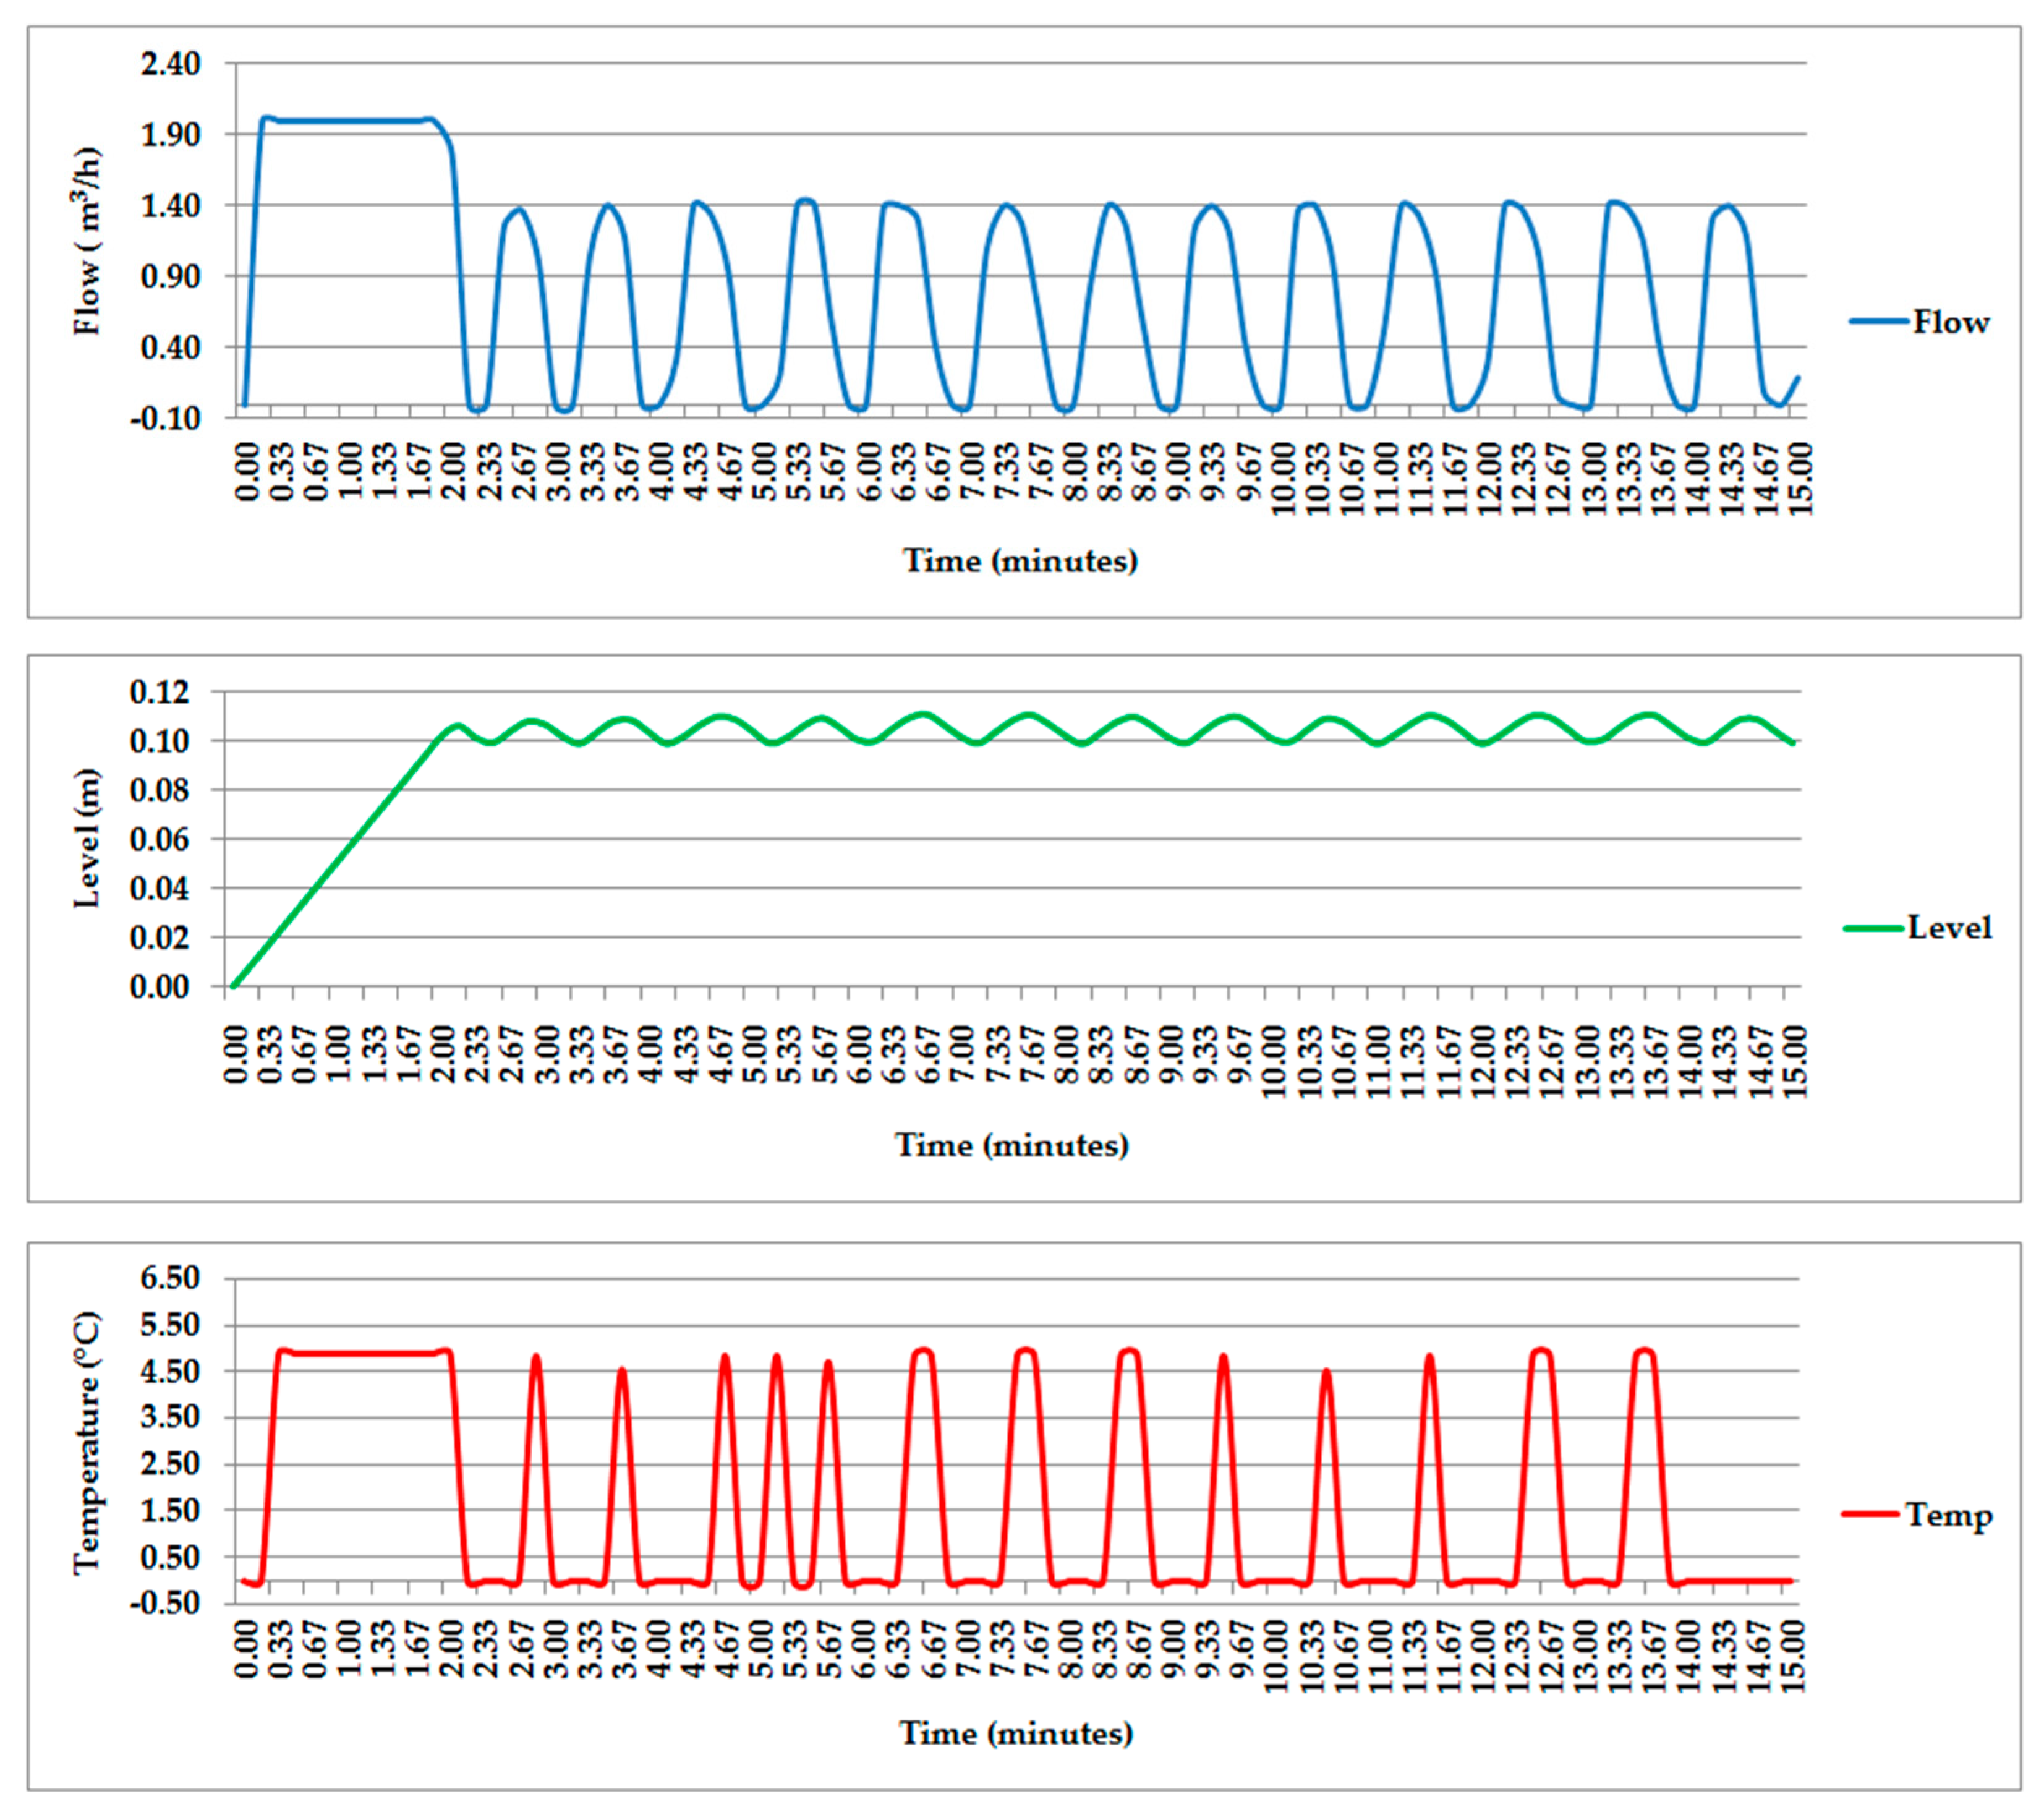Click the 1.90 label on Flow axis
Screen dimensions: 2044x1820
[171, 135]
